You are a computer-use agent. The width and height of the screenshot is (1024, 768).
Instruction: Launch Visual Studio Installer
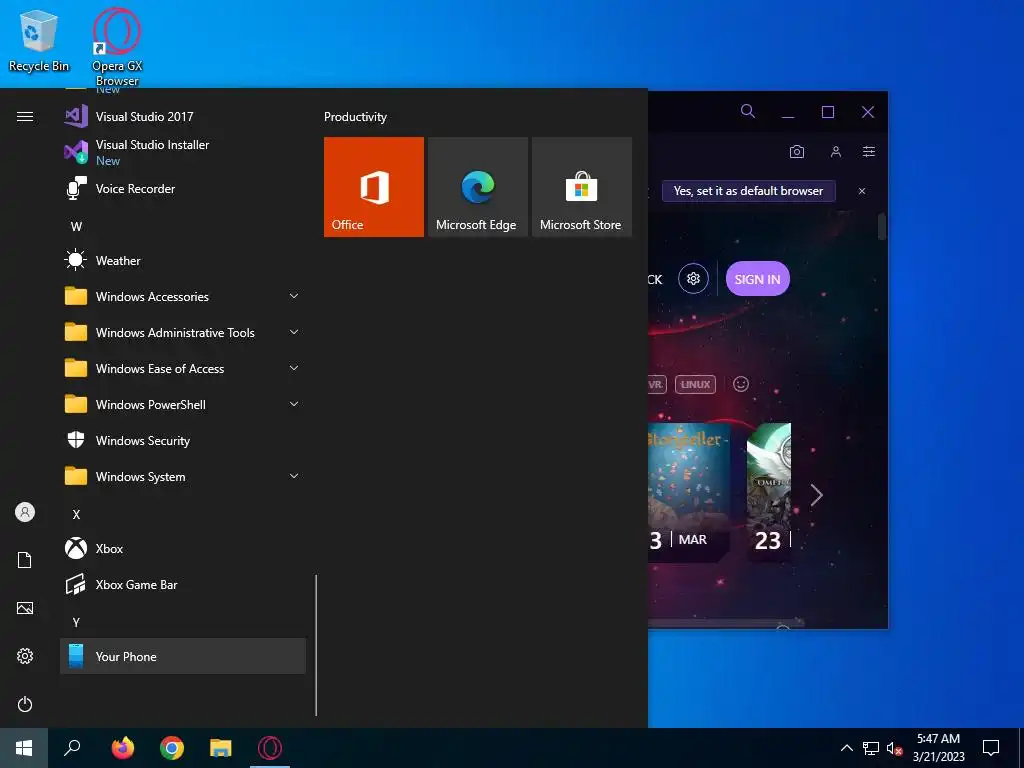pos(183,152)
